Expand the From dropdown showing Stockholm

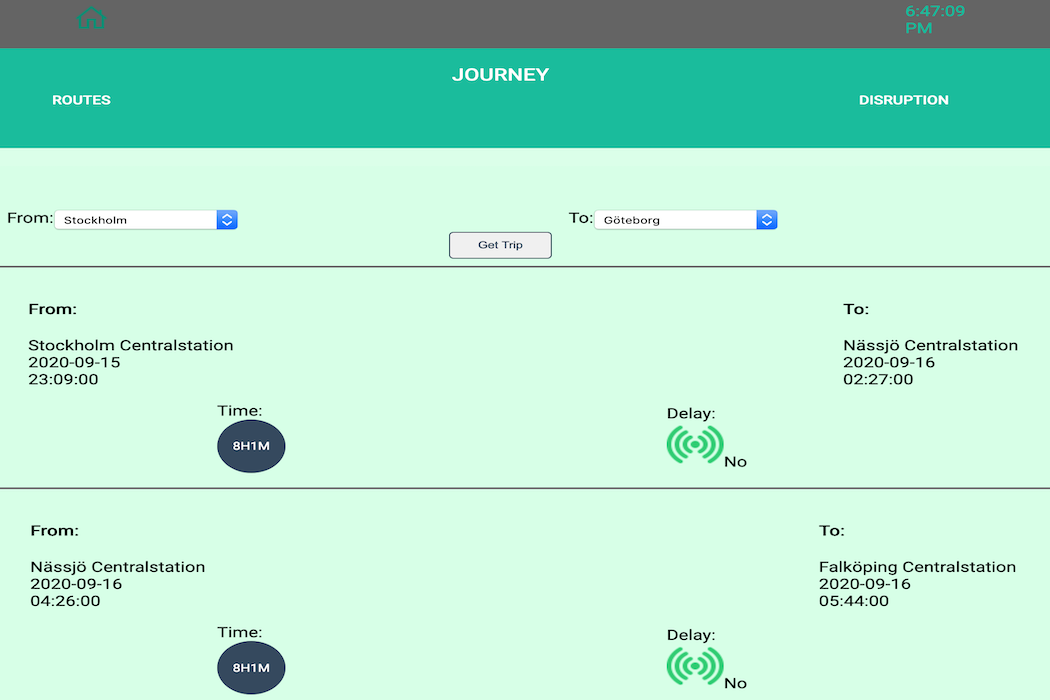tap(146, 220)
